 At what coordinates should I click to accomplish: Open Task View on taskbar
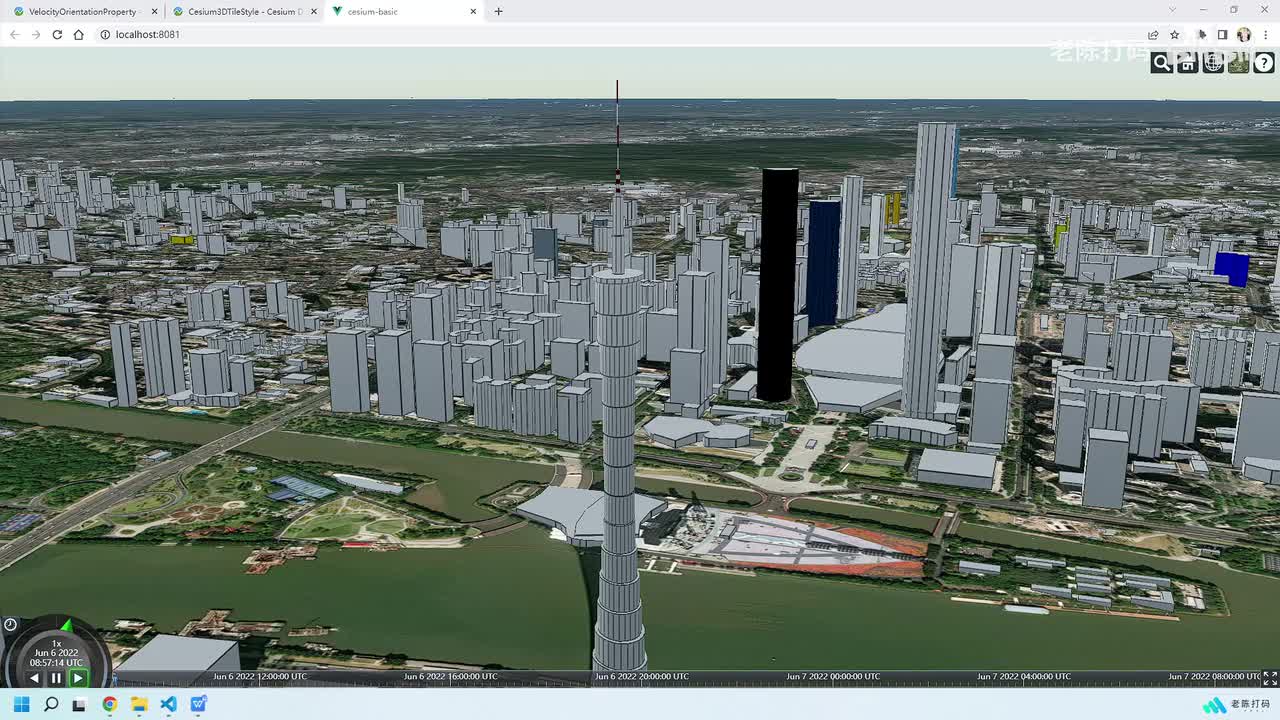pyautogui.click(x=80, y=704)
